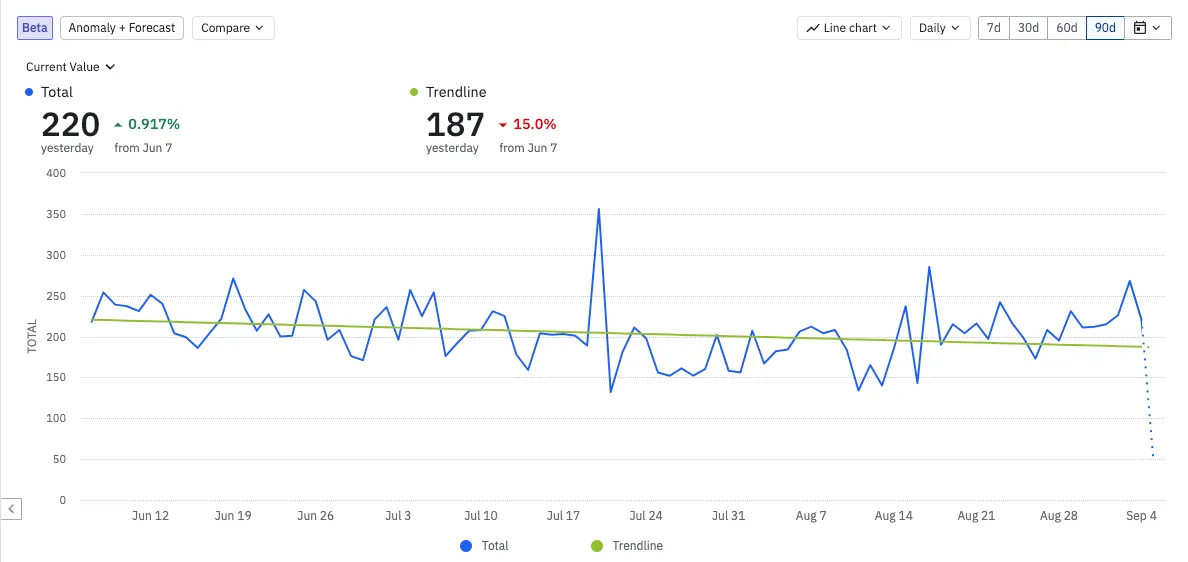This screenshot has height=562, width=1188.
Task: Toggle Total series in bottom legend
Action: (x=484, y=545)
